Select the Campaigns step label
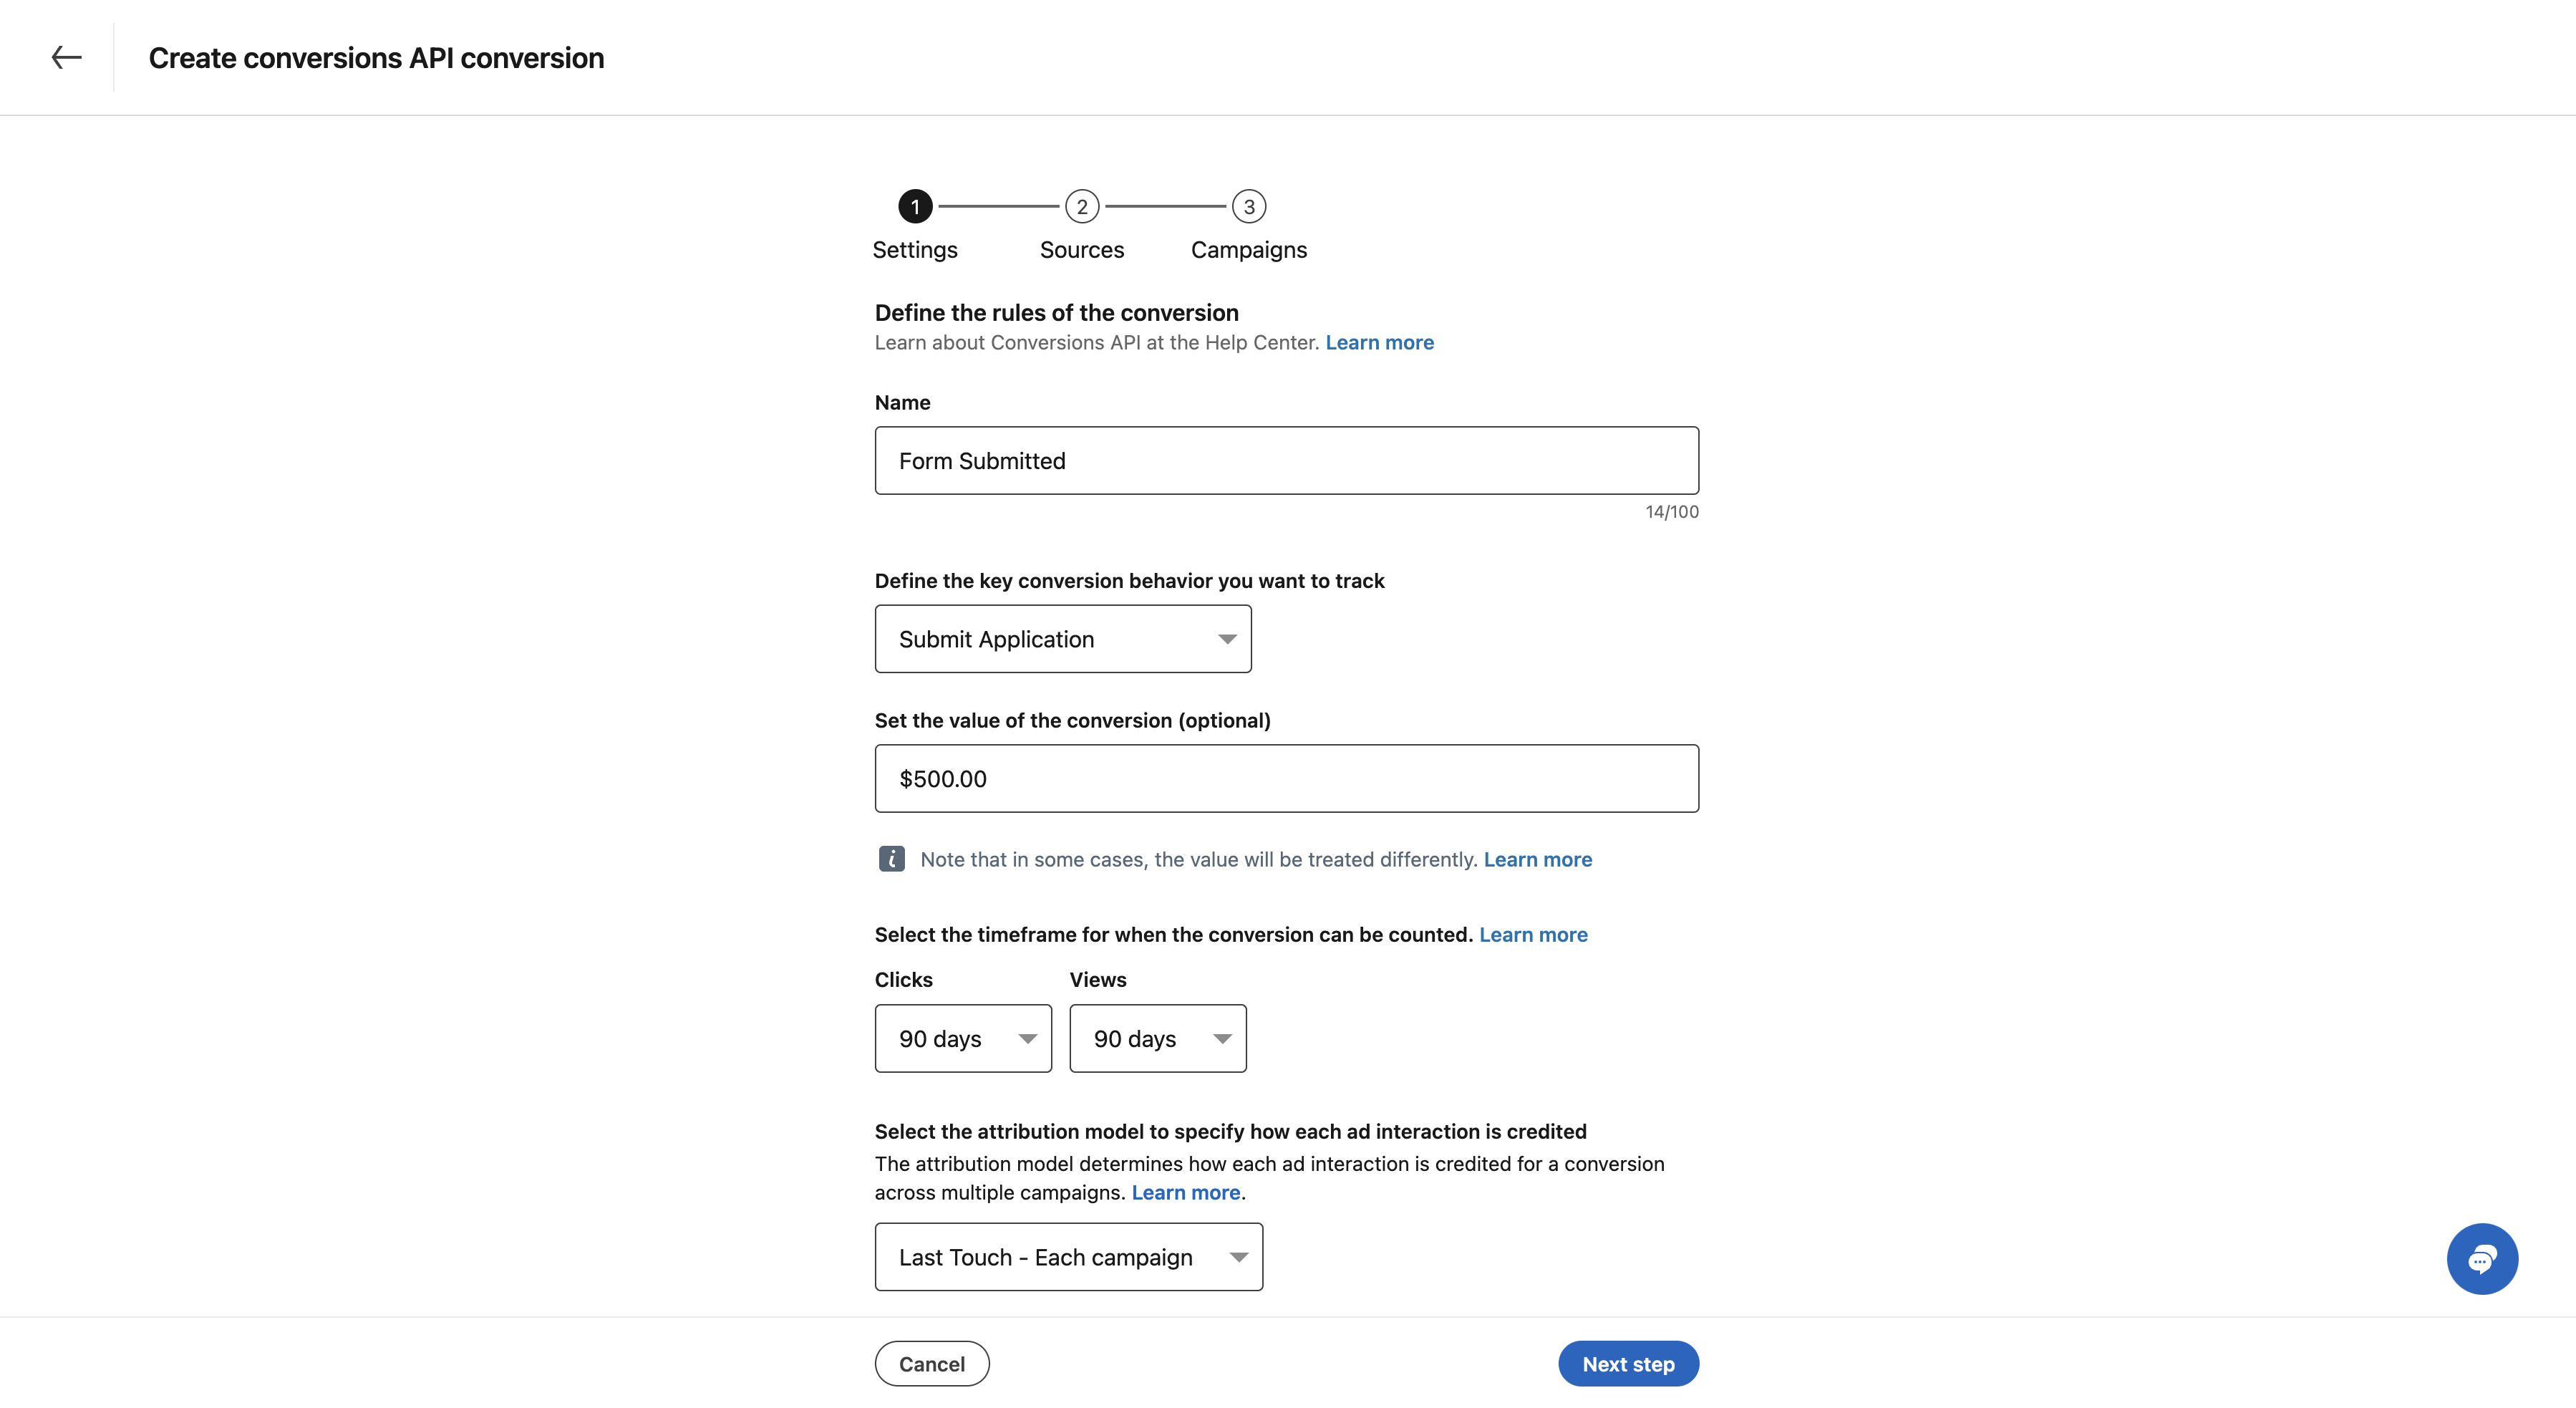The image size is (2576, 1408). [x=1248, y=250]
